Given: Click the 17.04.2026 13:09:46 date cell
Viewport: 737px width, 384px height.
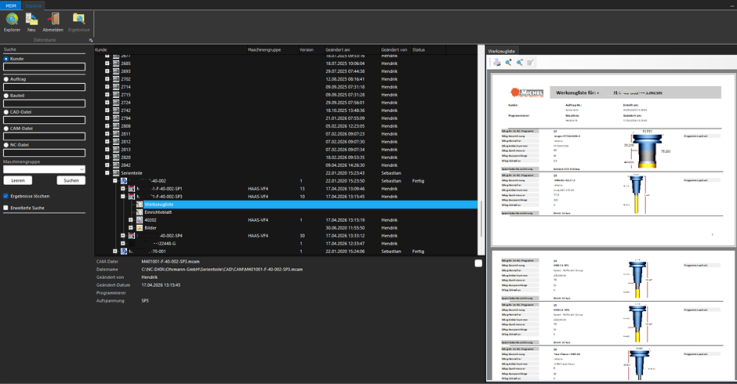Looking at the screenshot, I should click(x=345, y=188).
